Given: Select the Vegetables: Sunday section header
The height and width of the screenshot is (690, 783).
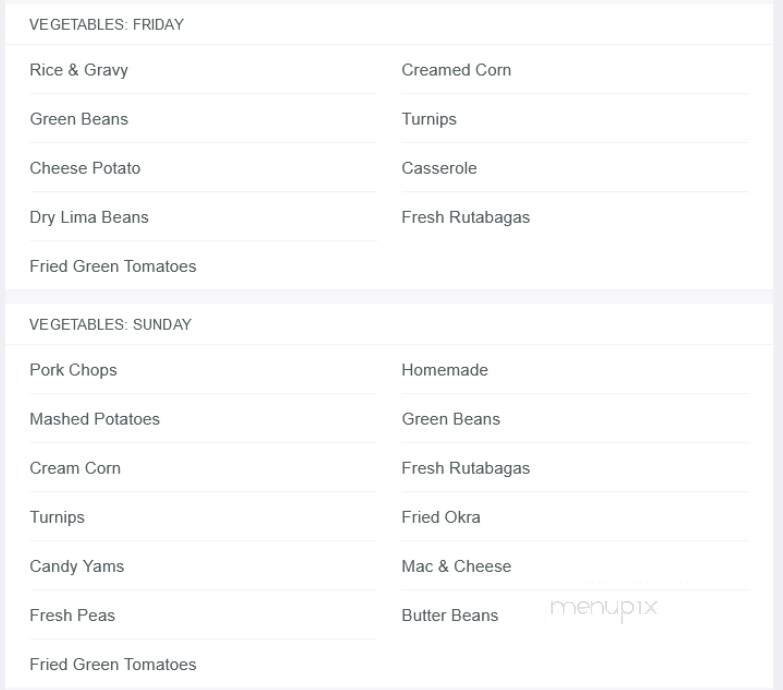Looking at the screenshot, I should point(110,325).
